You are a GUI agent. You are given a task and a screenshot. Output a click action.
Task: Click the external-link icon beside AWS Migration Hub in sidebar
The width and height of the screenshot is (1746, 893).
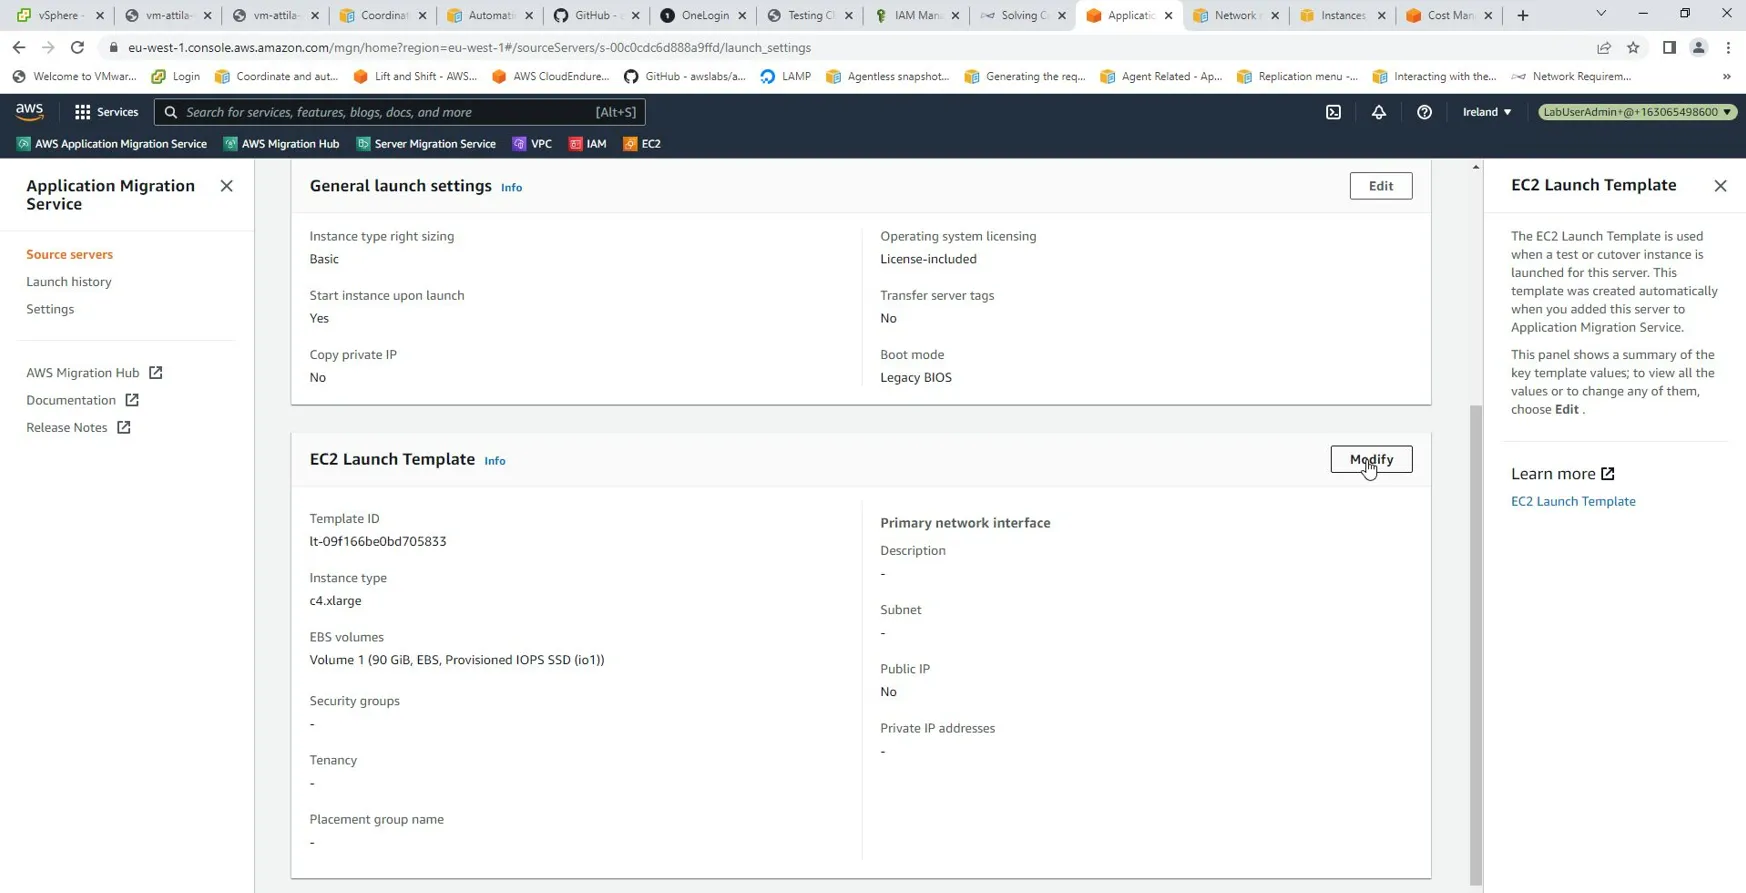click(156, 372)
